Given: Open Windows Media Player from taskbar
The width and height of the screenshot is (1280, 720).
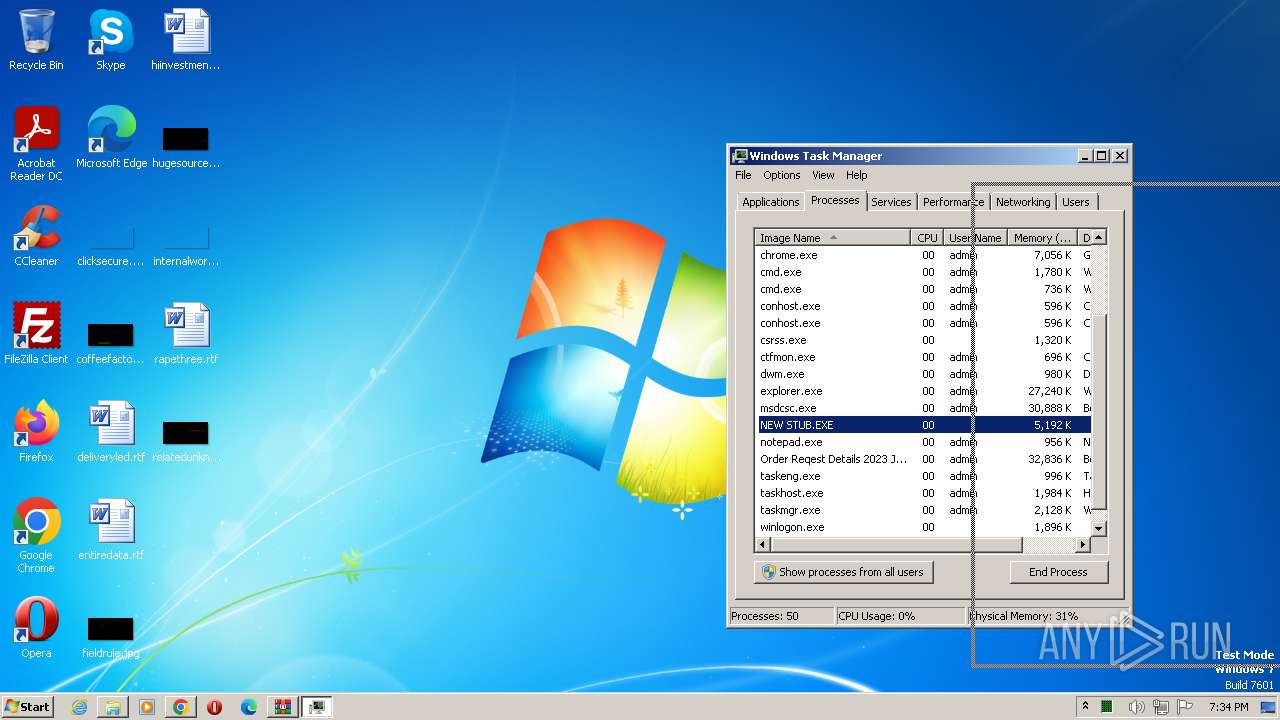Looking at the screenshot, I should pyautogui.click(x=147, y=707).
